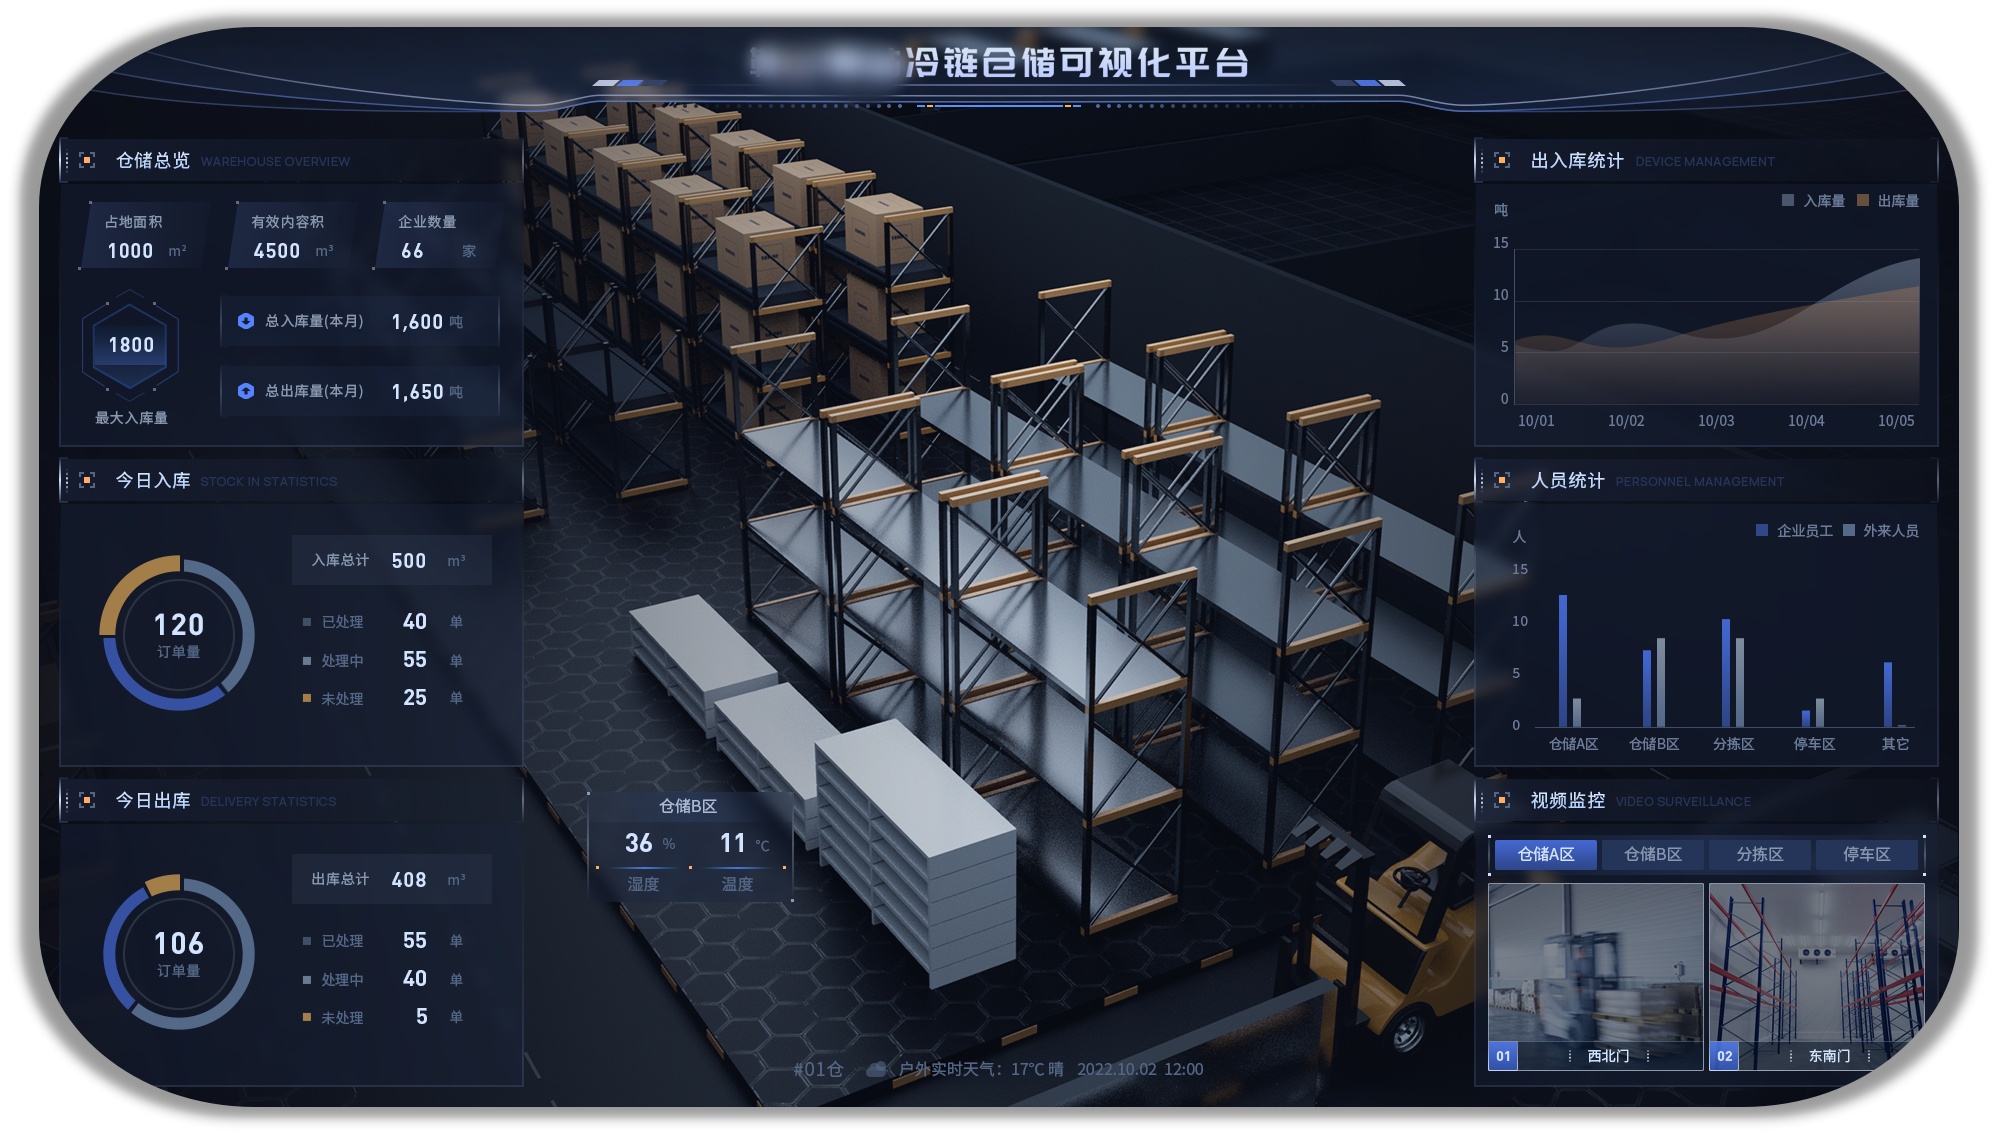
Task: Toggle the 入库量 legend series
Action: 1813,201
